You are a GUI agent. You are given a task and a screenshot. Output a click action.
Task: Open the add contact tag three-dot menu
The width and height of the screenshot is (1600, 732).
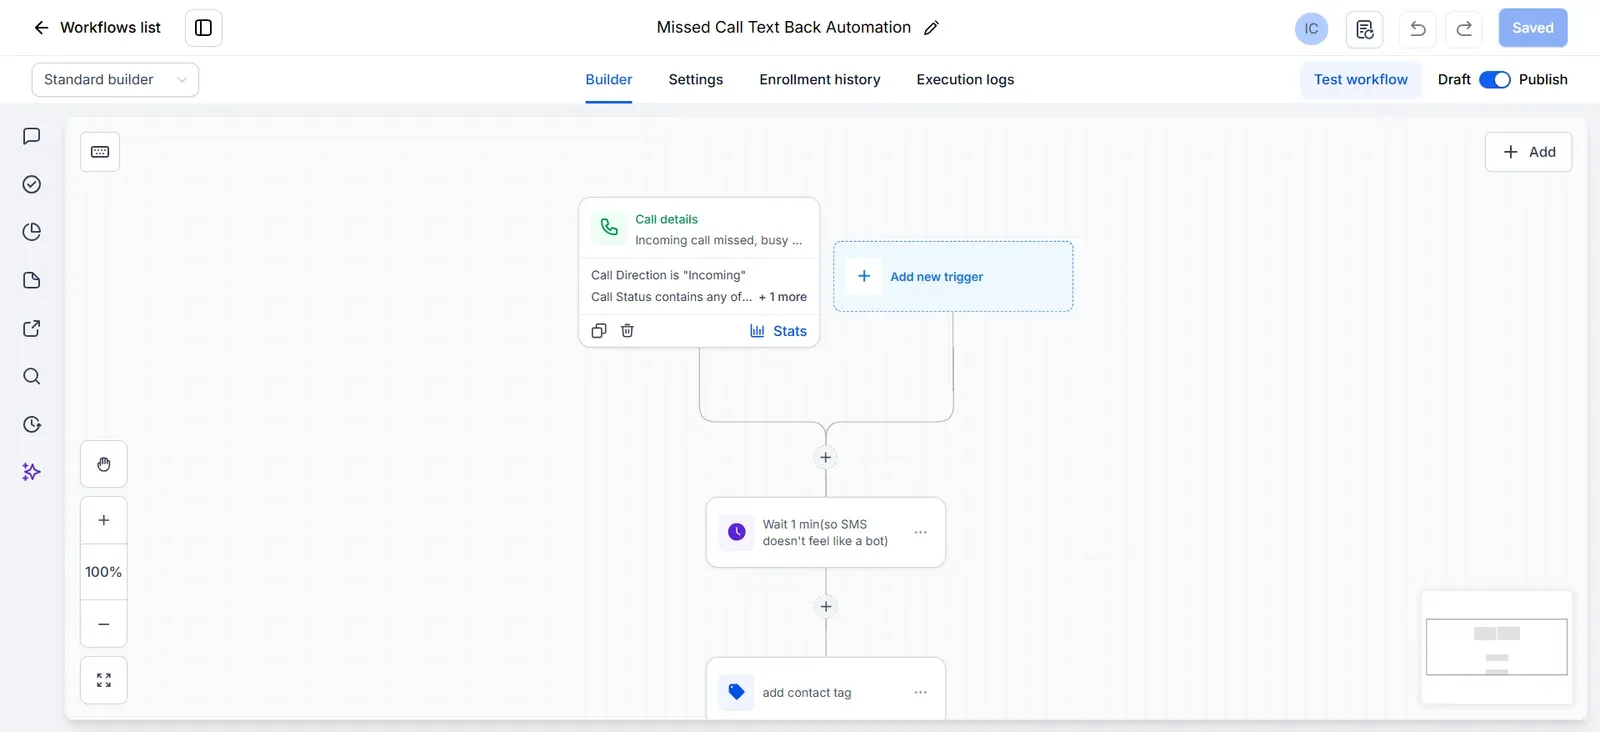tap(921, 693)
